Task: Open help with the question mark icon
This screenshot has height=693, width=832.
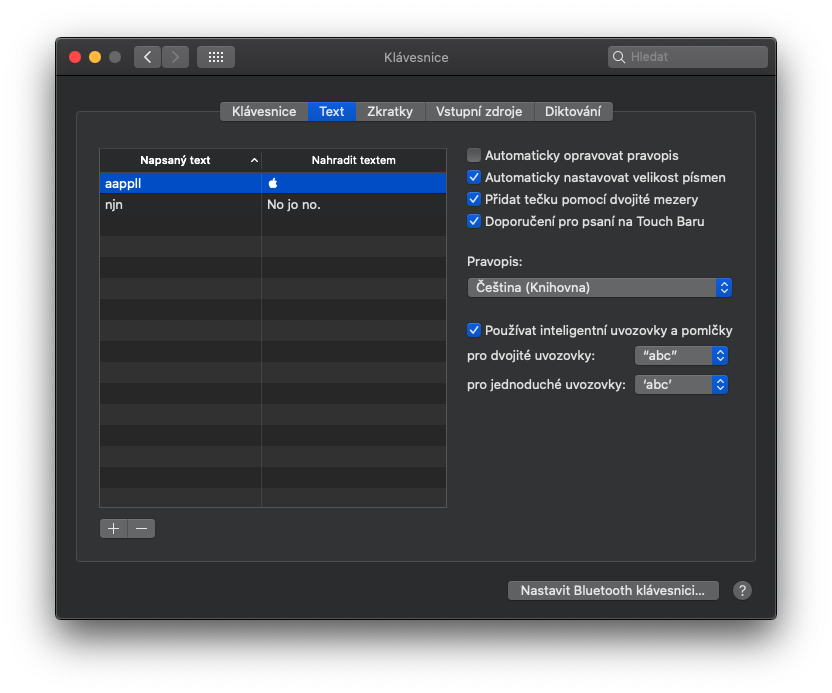Action: [x=742, y=590]
